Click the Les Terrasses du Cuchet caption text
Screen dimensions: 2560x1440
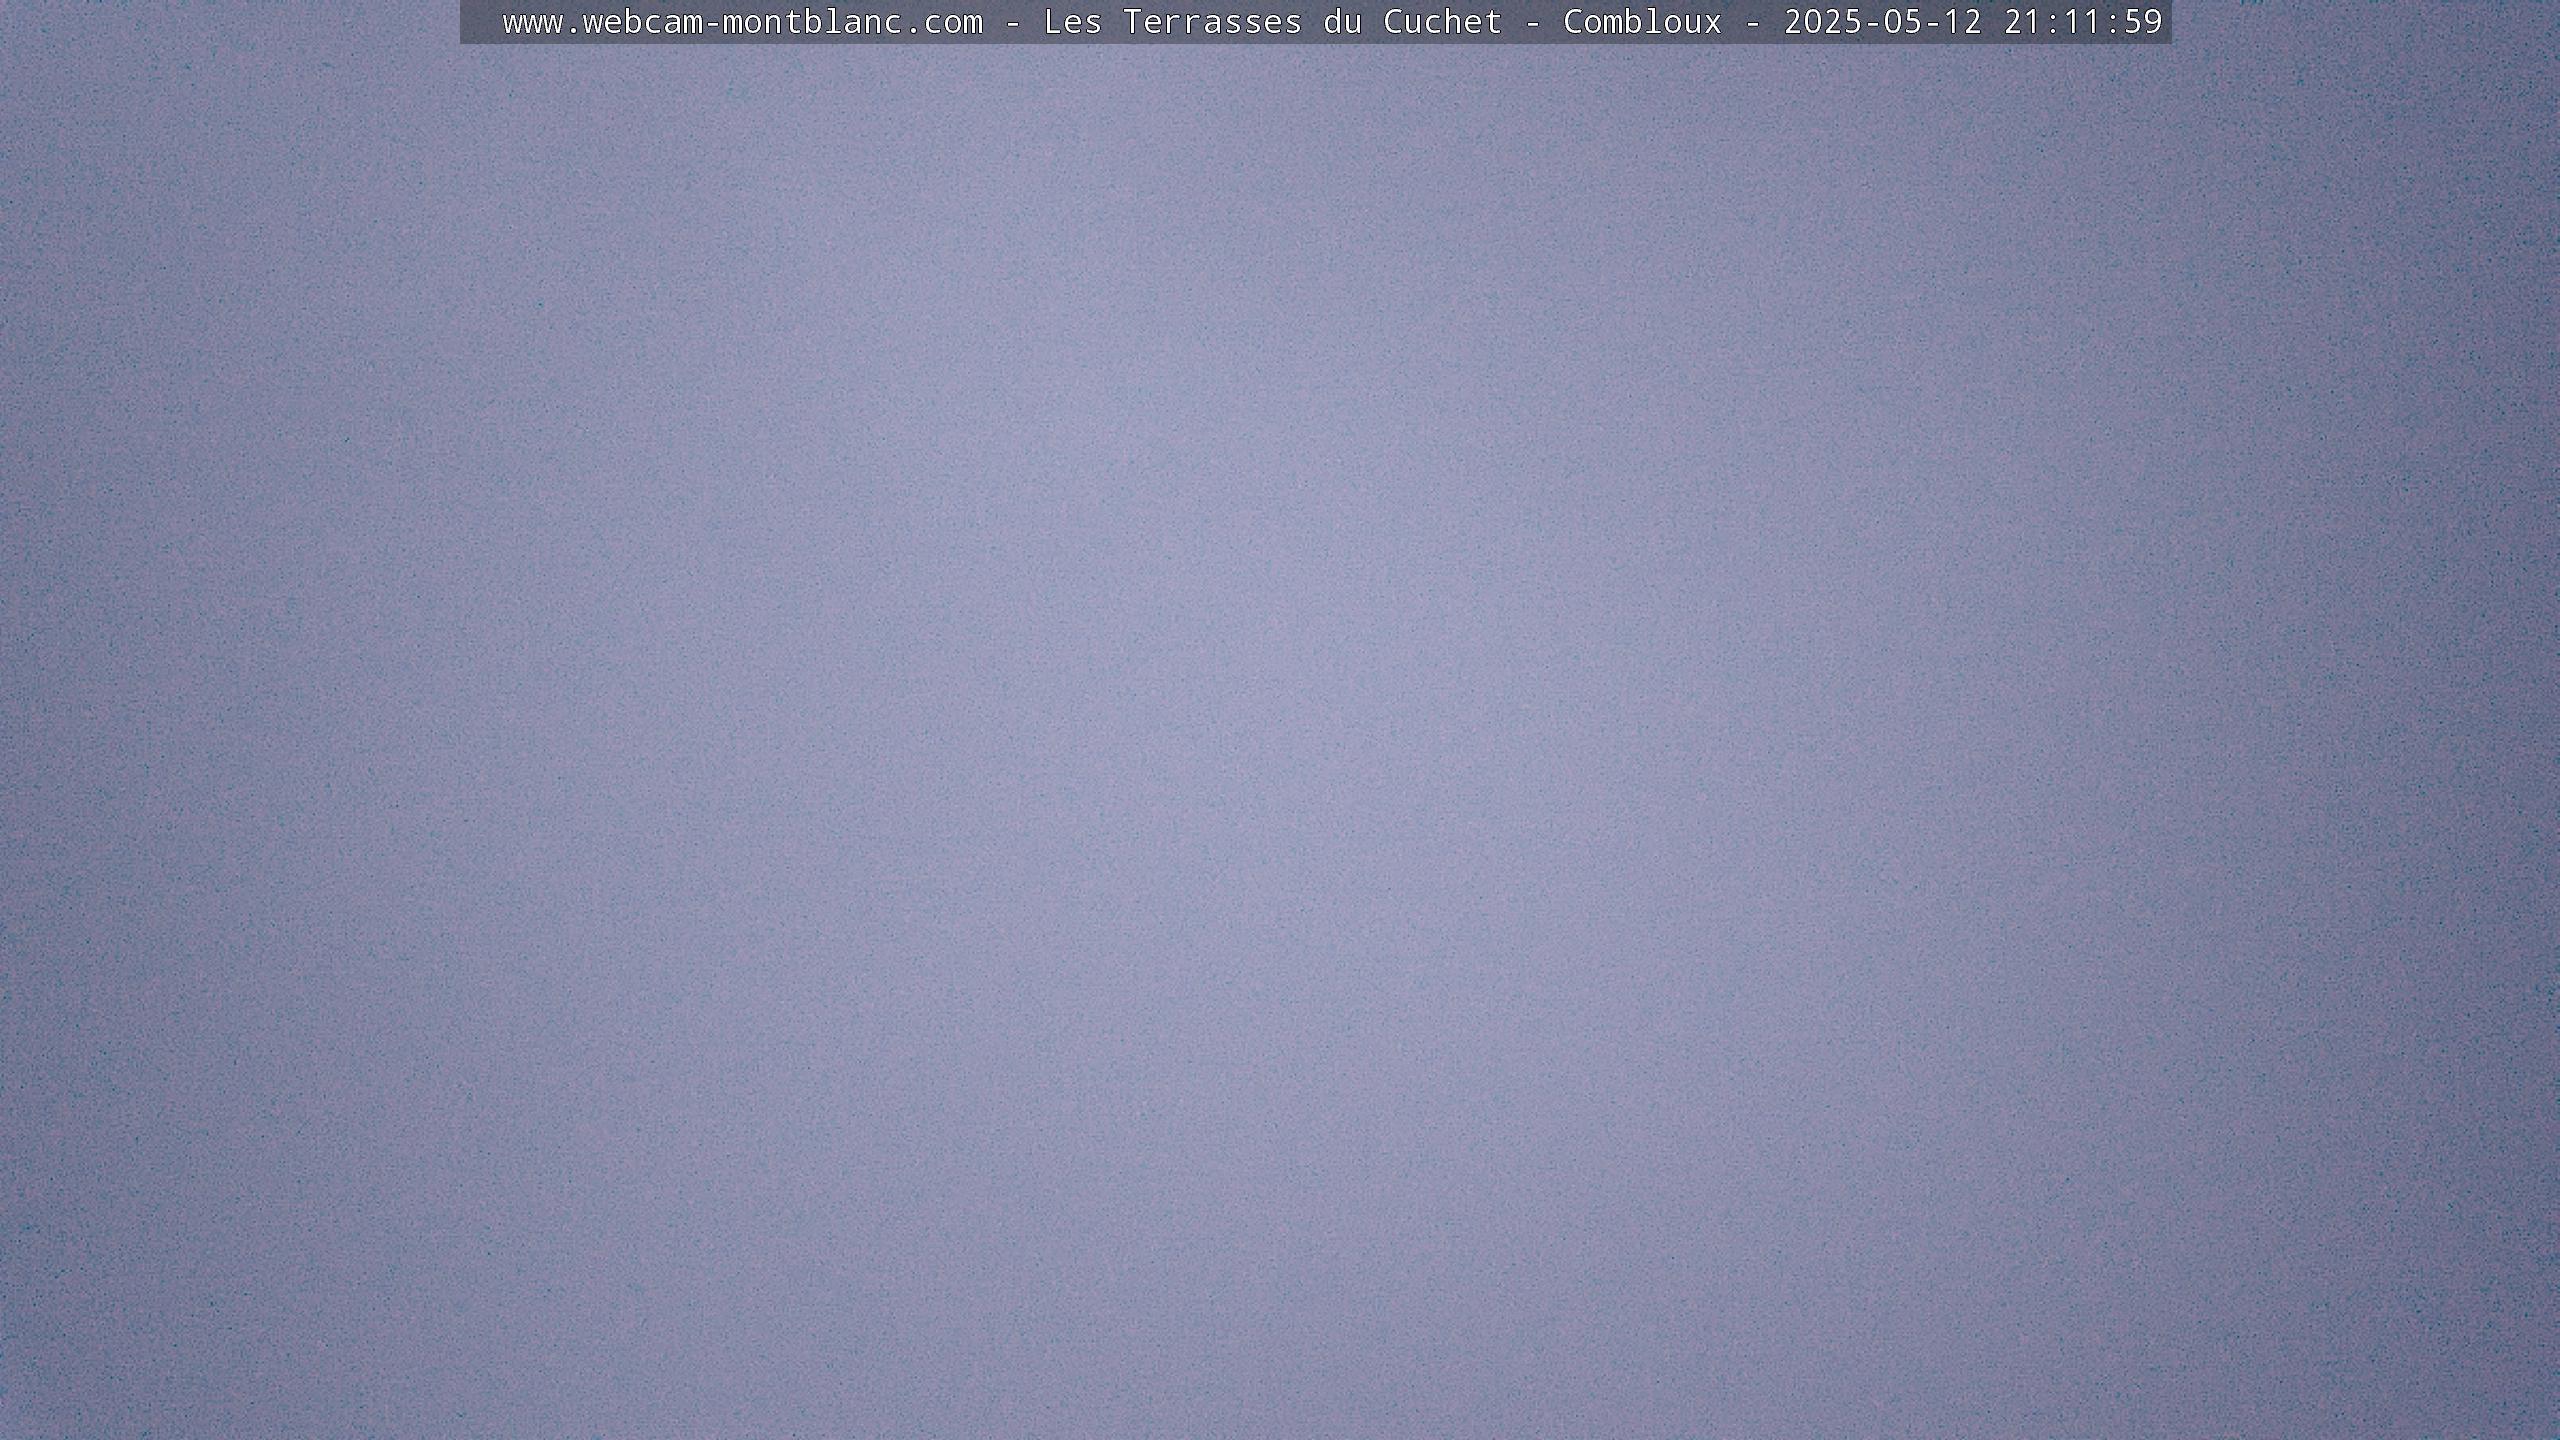point(1273,22)
